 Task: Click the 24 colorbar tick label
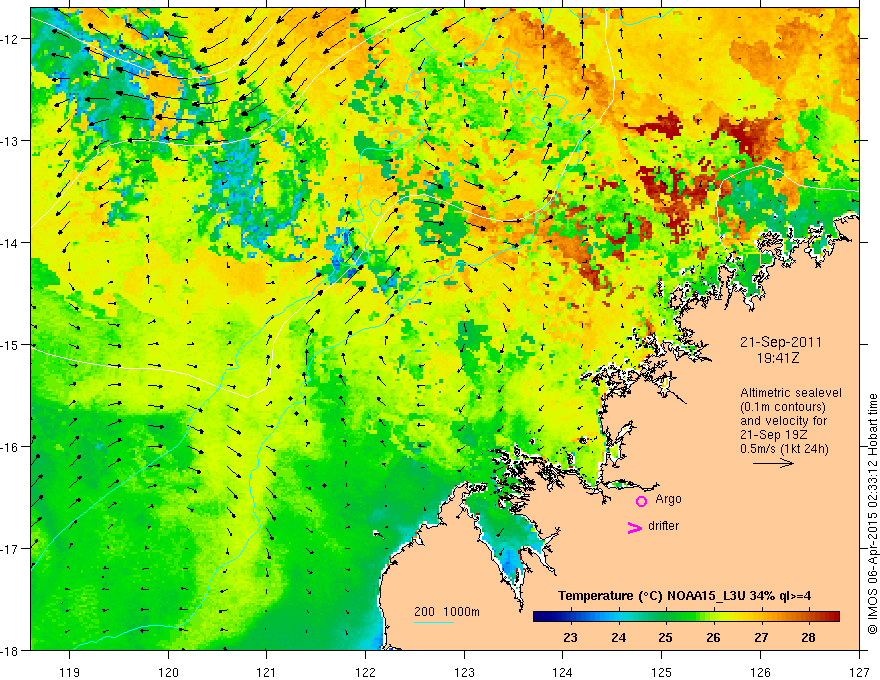(618, 638)
